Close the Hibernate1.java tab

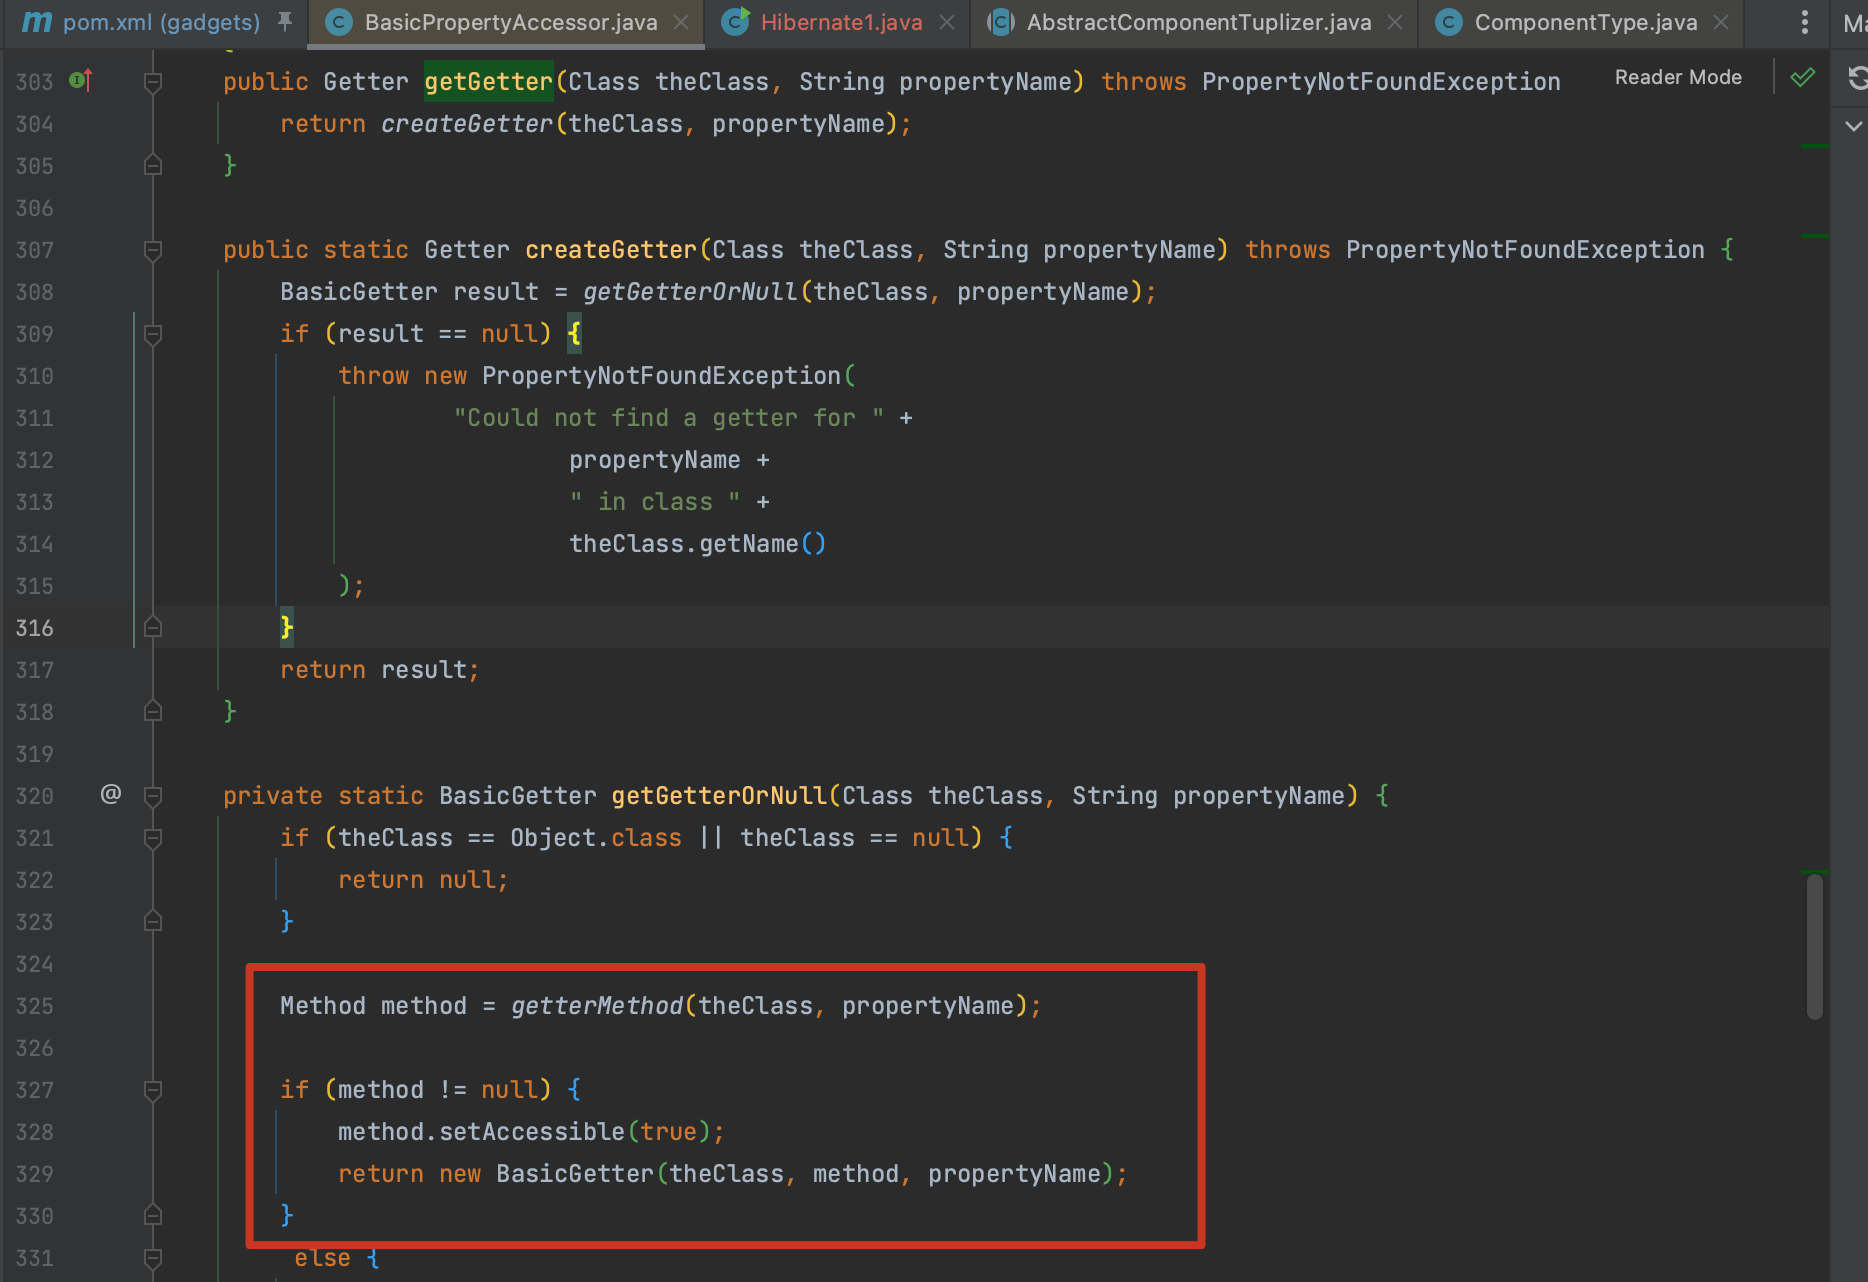(947, 22)
